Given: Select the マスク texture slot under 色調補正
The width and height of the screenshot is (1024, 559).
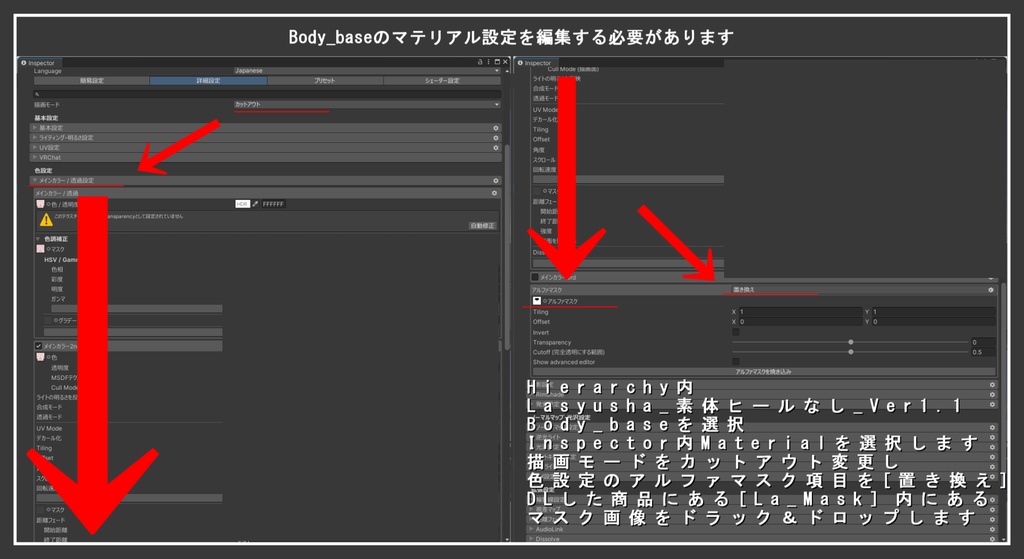Looking at the screenshot, I should pyautogui.click(x=40, y=249).
